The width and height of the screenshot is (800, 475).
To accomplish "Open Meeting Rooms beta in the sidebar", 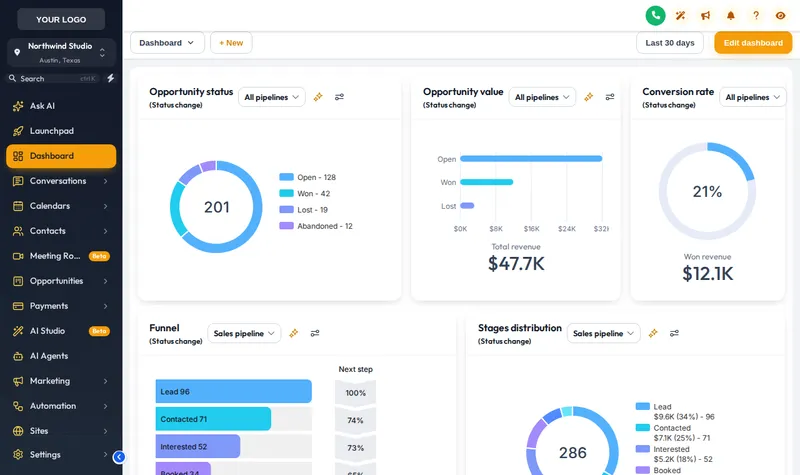I will tap(61, 256).
